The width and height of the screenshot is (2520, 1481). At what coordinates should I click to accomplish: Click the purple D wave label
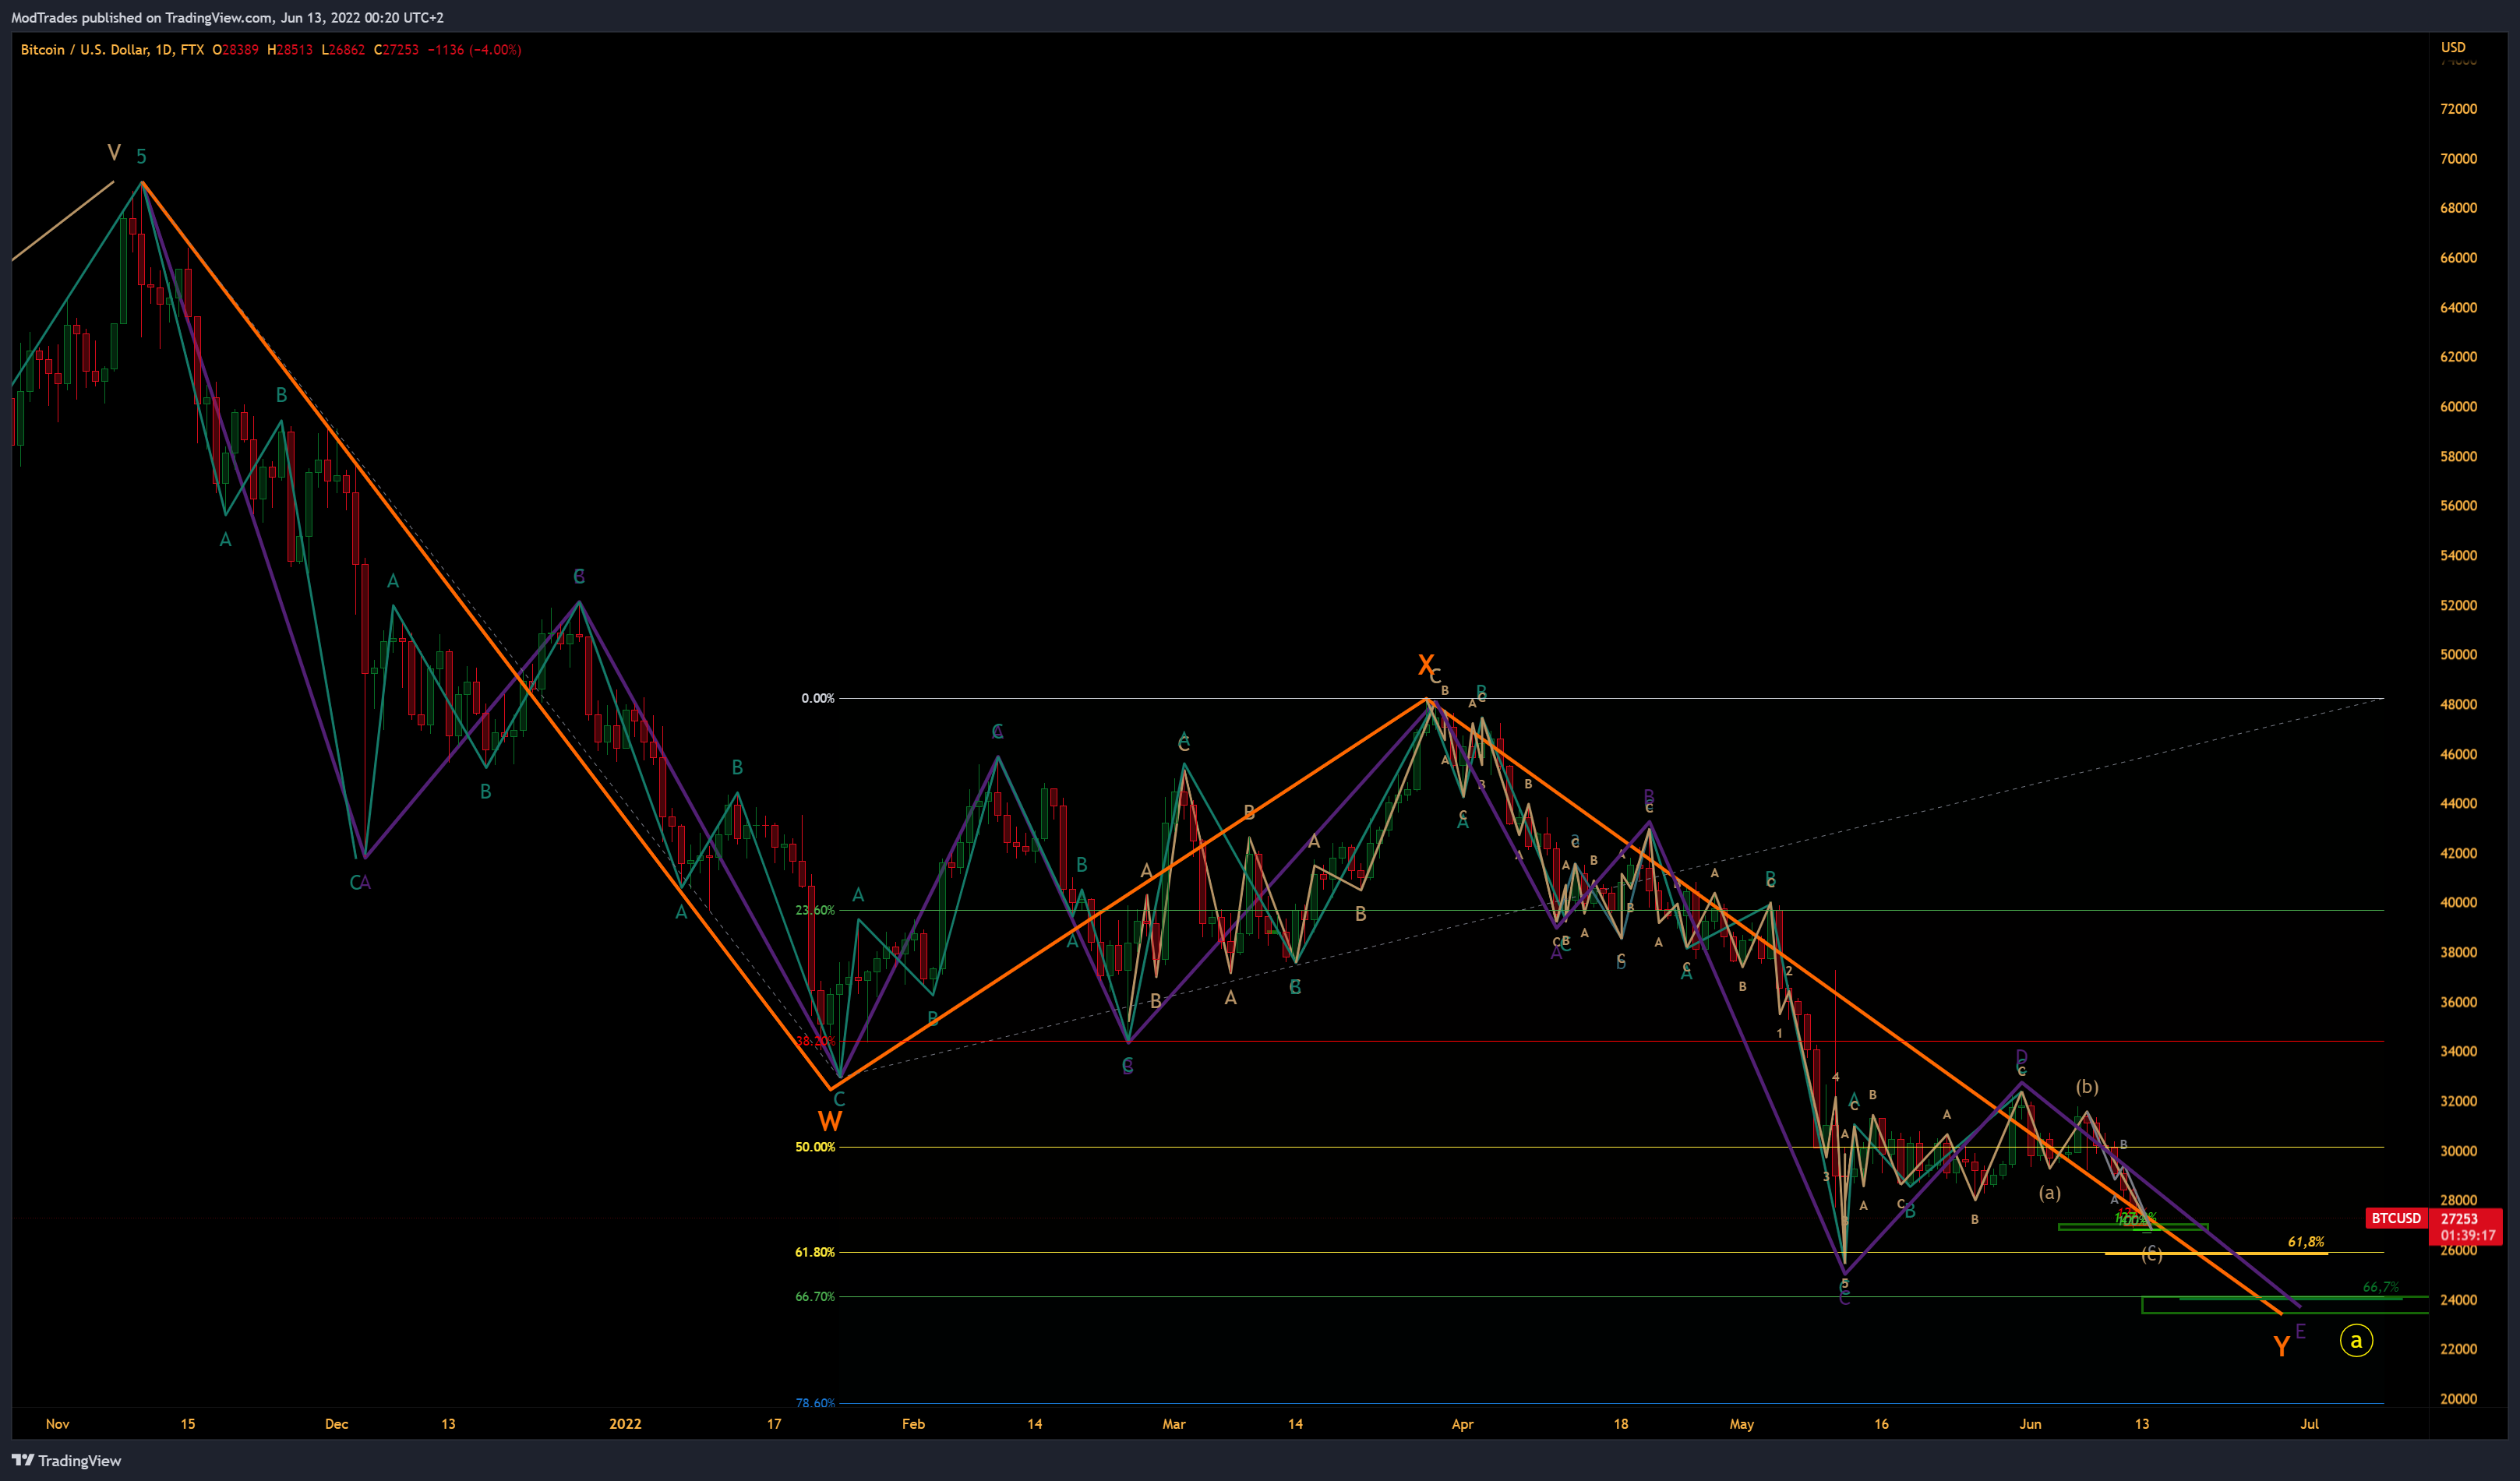pyautogui.click(x=2021, y=1057)
